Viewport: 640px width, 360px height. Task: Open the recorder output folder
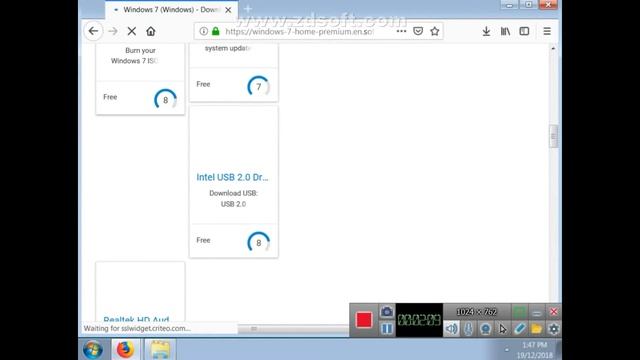pyautogui.click(x=536, y=329)
